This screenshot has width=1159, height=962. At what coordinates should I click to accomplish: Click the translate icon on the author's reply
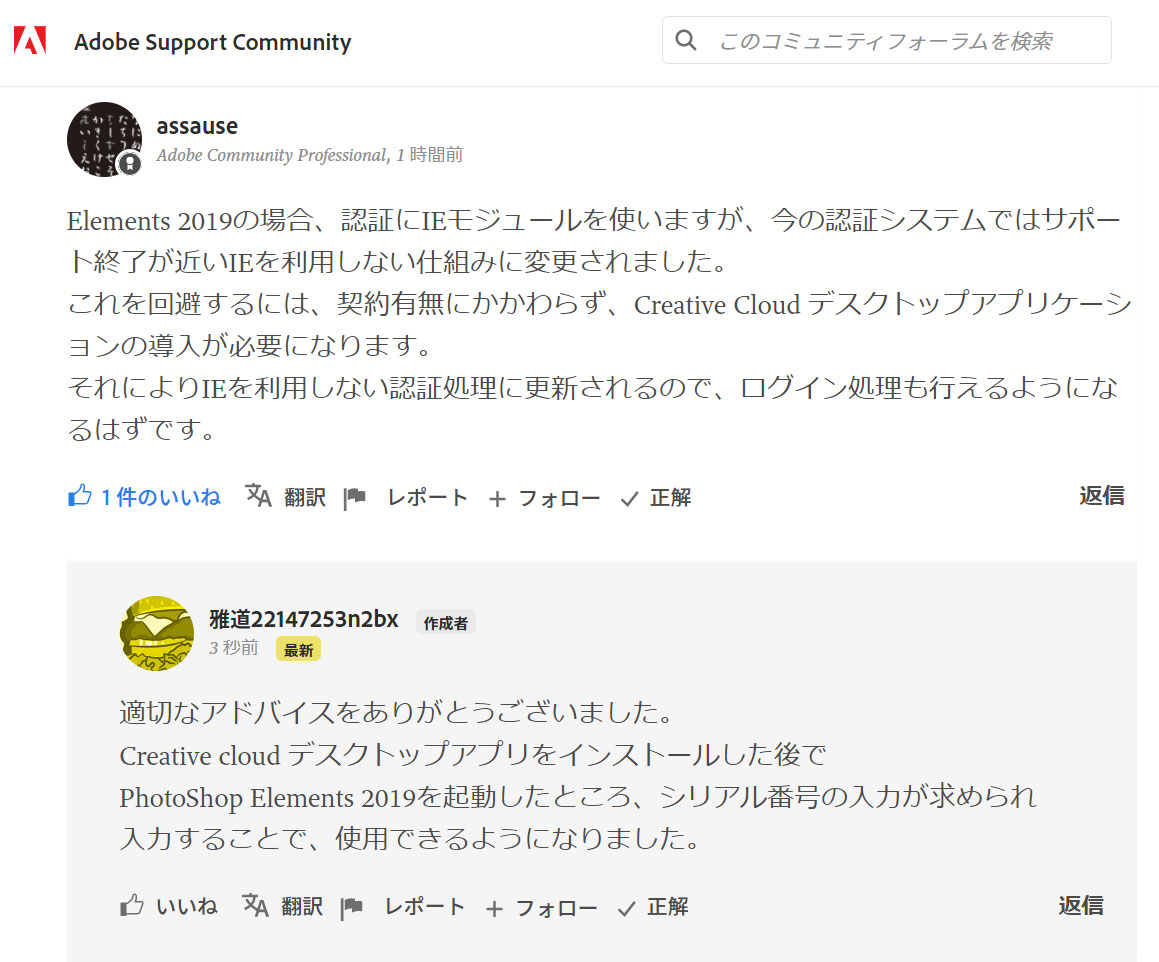coord(255,905)
